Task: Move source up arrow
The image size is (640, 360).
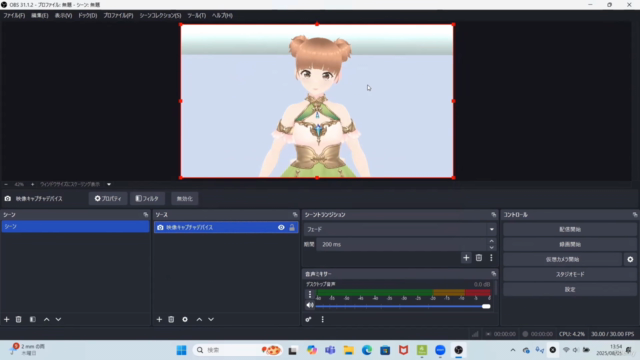Action: (x=199, y=319)
